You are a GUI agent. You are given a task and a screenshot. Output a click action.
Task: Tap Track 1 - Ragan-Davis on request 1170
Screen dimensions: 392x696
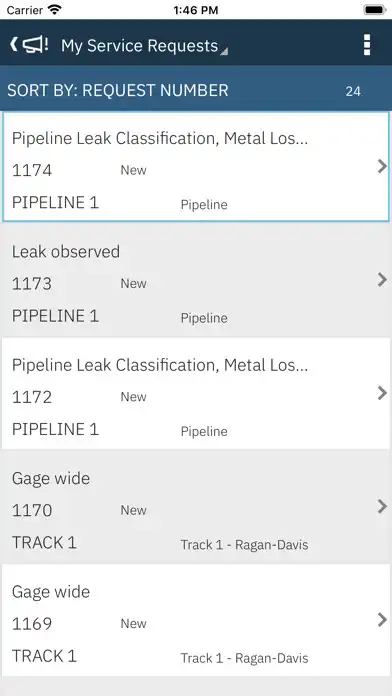pos(244,545)
